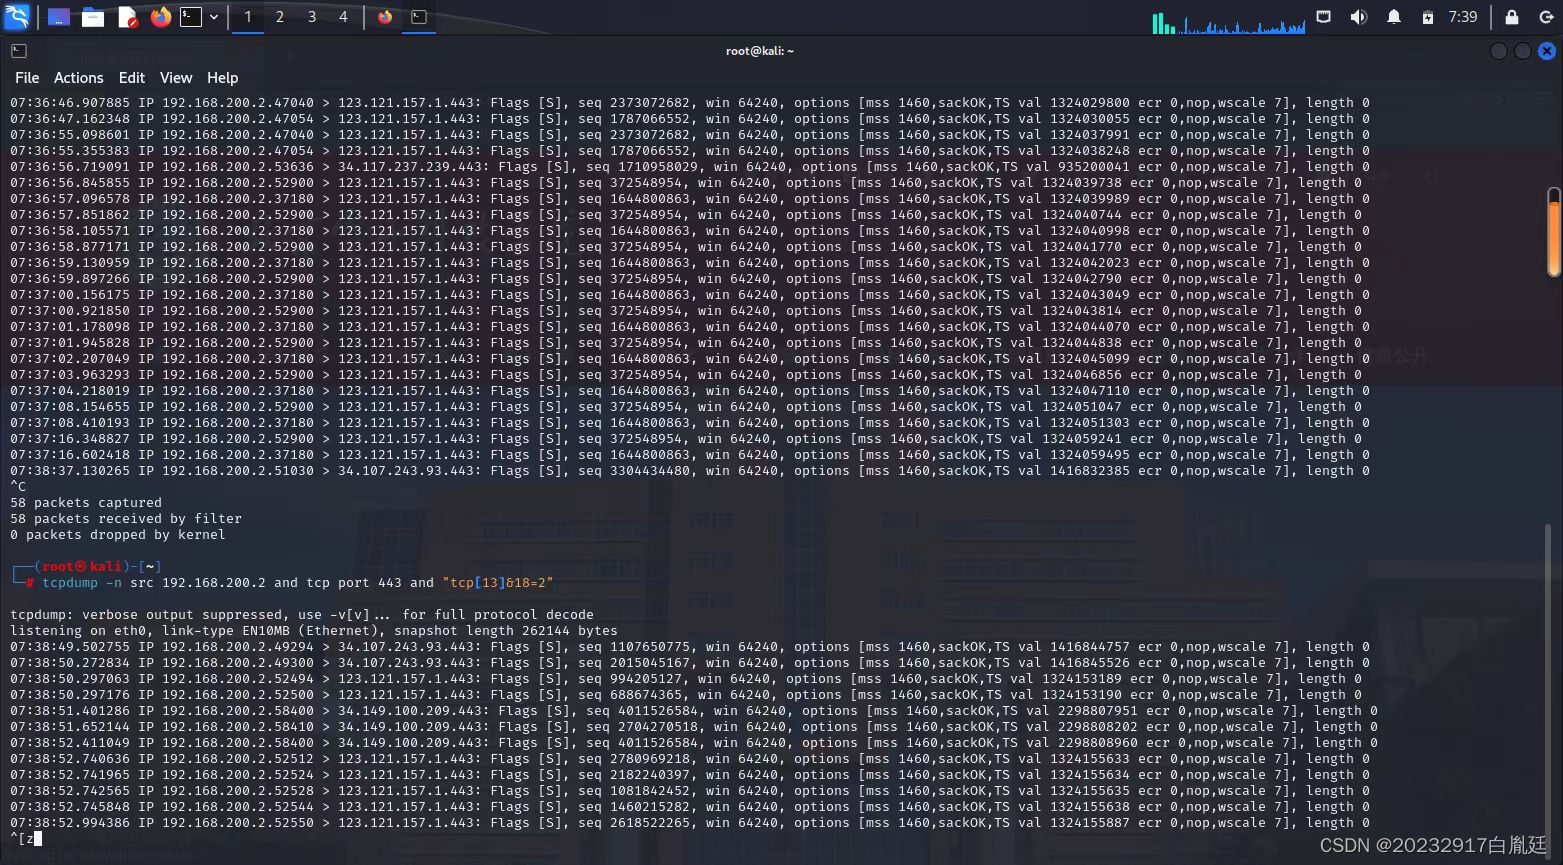Viewport: 1563px width, 865px height.
Task: Open the log out icon in panel
Action: click(1546, 17)
